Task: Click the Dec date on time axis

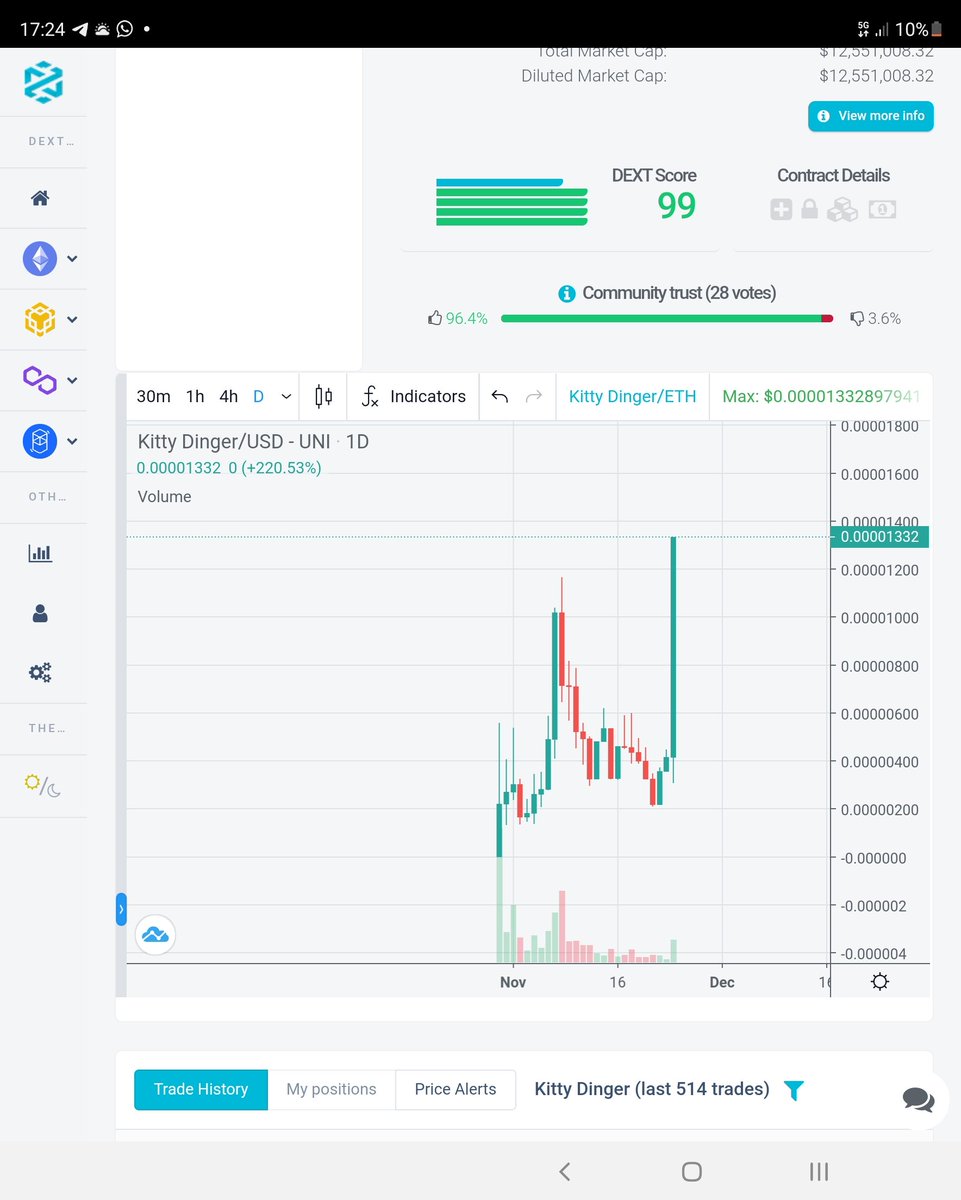Action: click(722, 982)
